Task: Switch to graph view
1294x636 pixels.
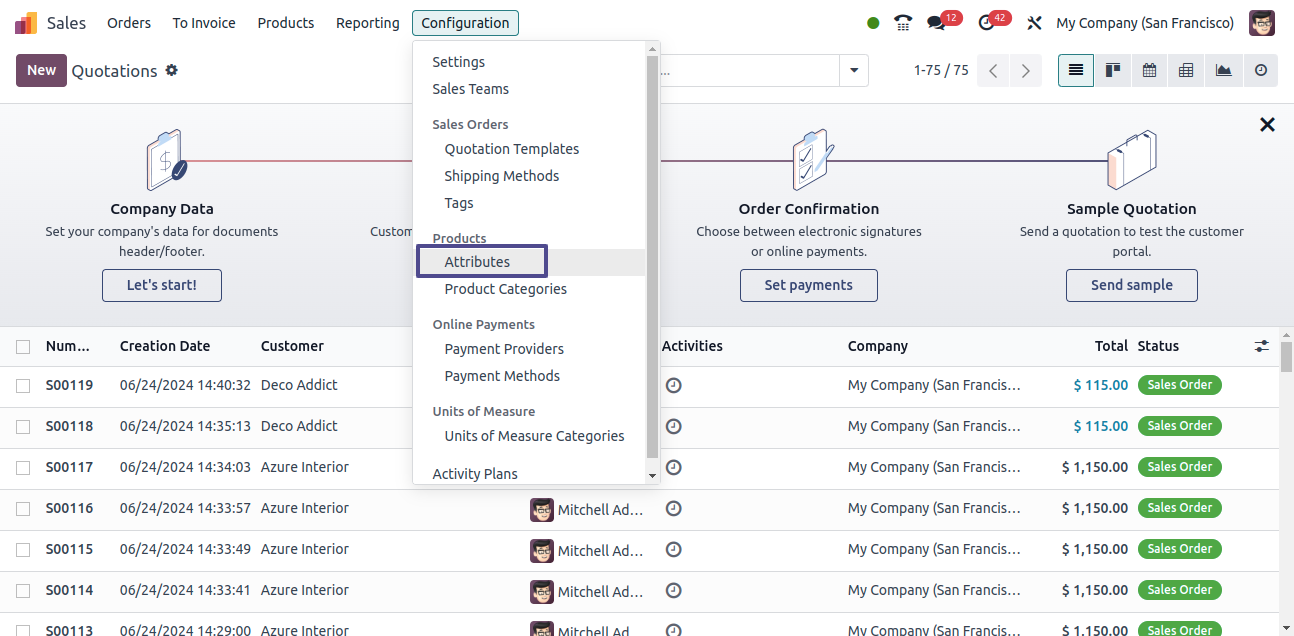Action: pos(1223,70)
